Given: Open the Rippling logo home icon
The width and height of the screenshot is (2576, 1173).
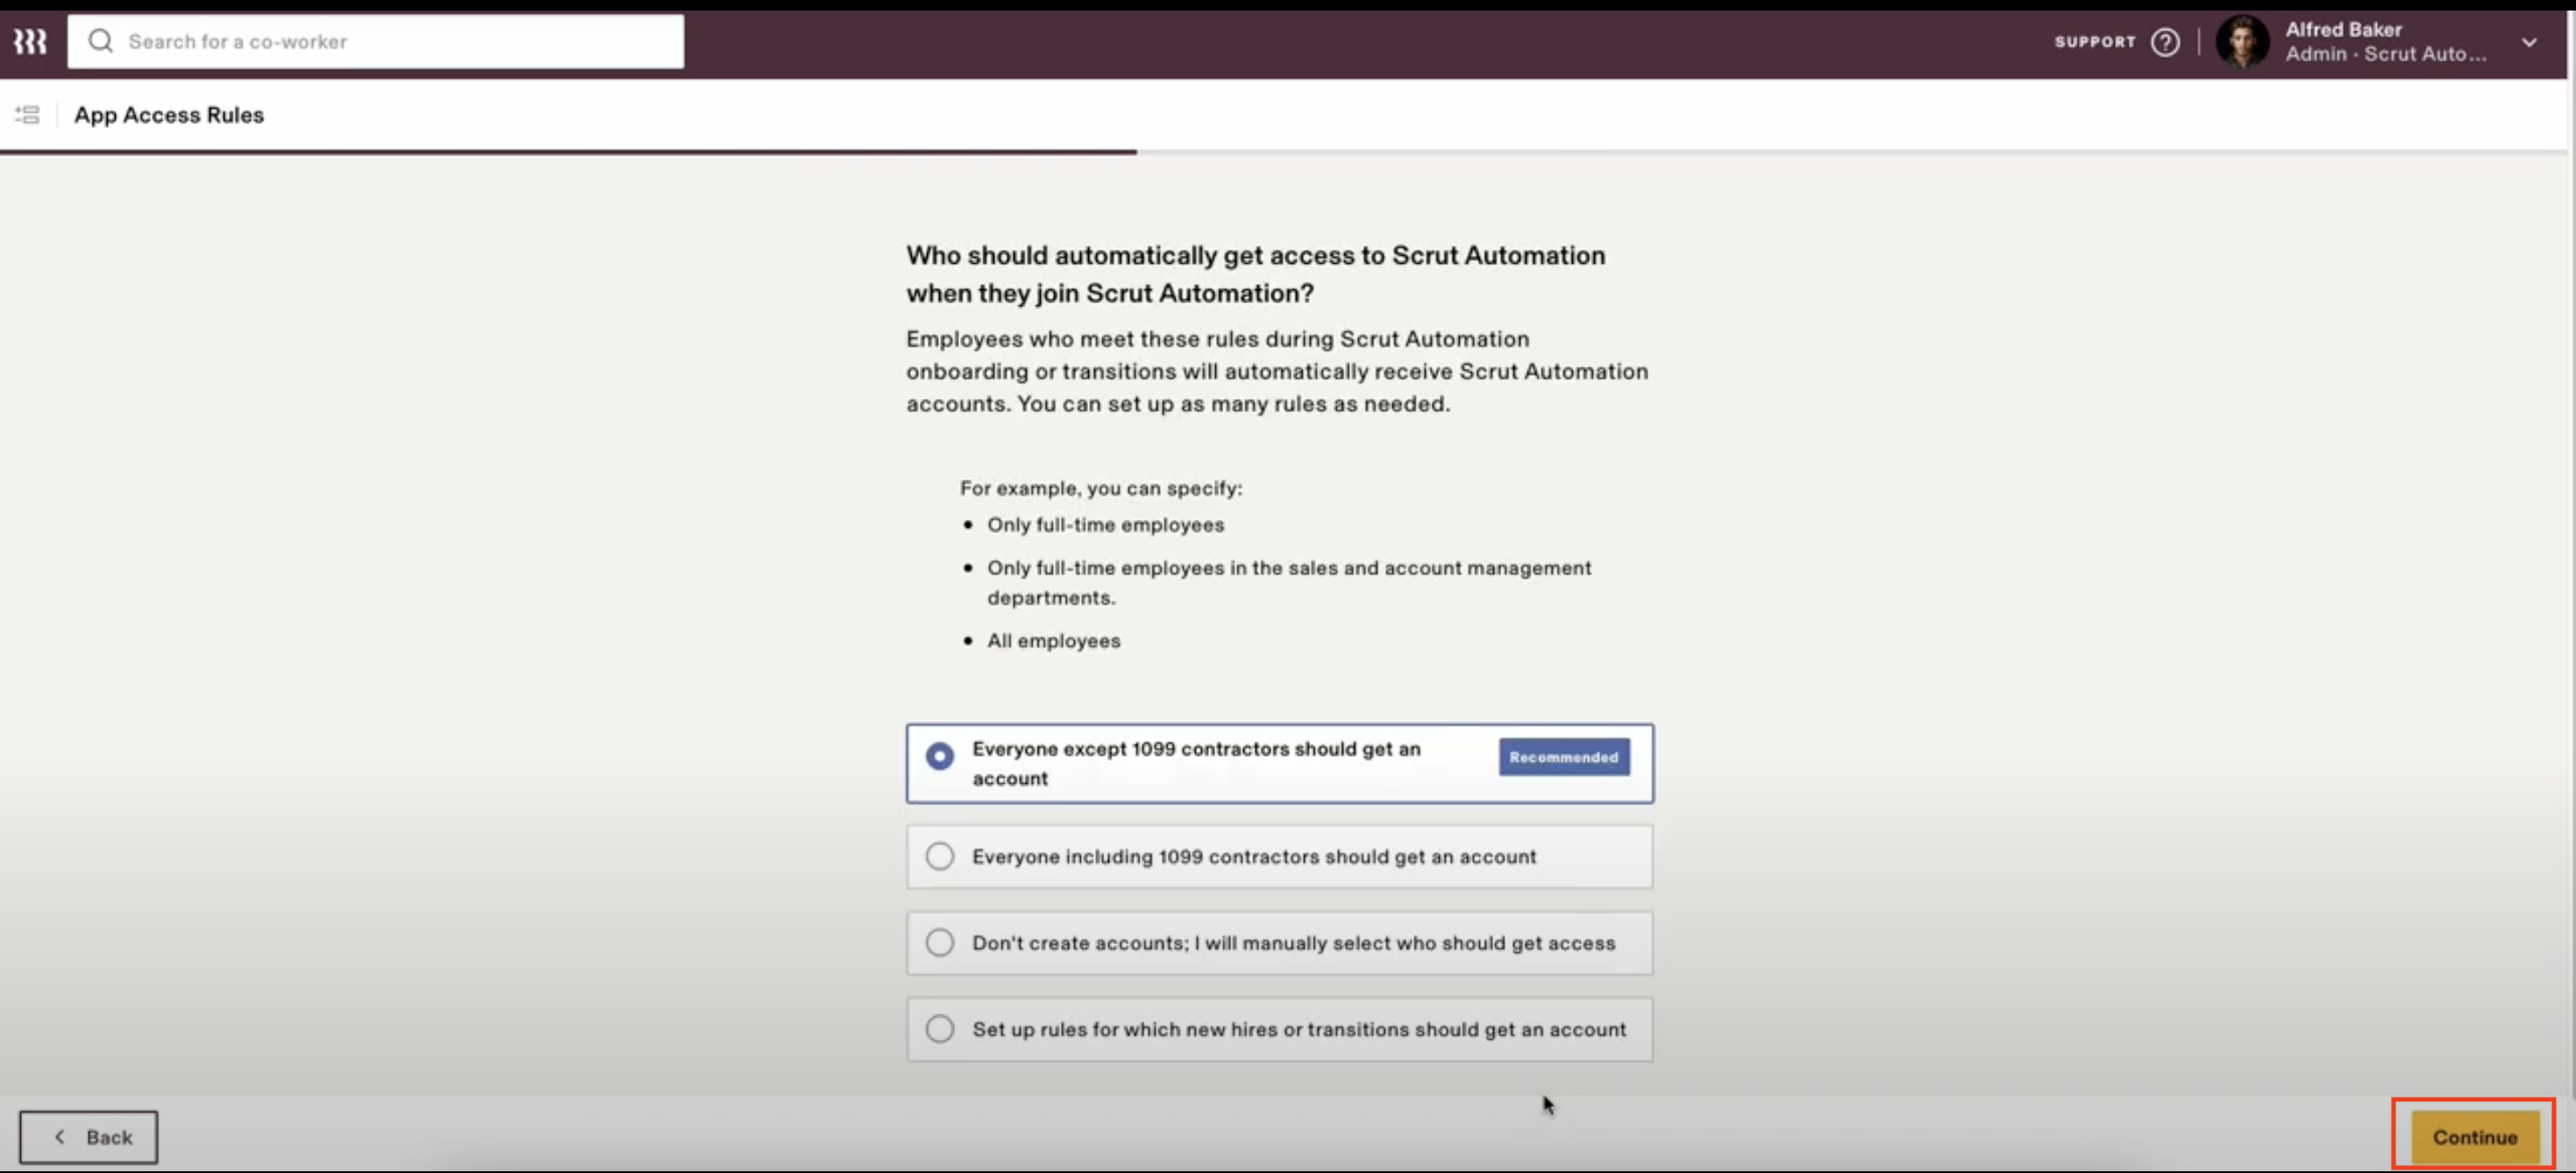Looking at the screenshot, I should tap(30, 41).
